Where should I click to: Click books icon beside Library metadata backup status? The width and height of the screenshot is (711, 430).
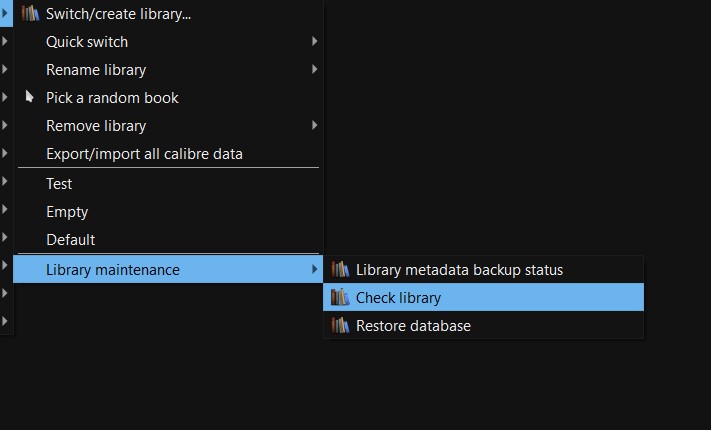coord(341,270)
